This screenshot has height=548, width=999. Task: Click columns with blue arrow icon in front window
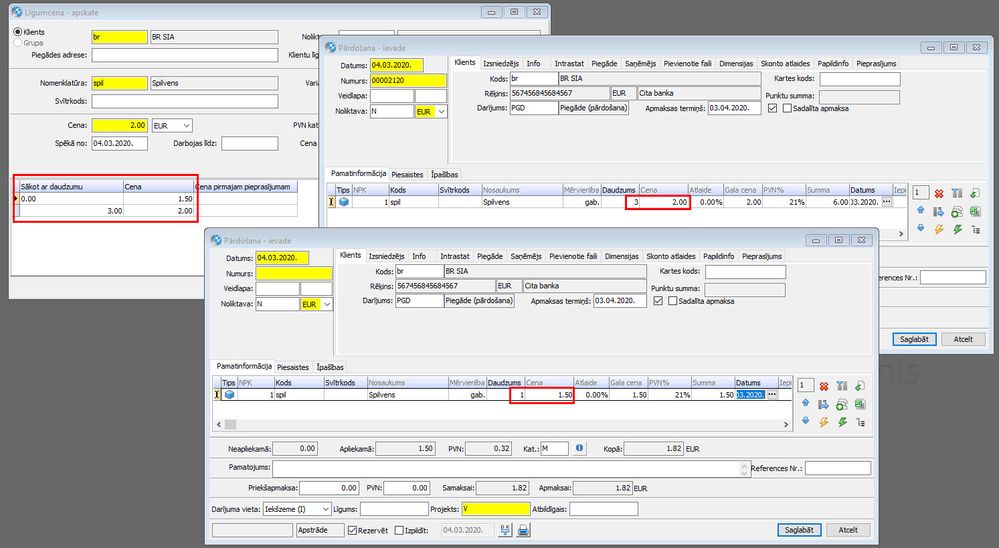point(824,404)
